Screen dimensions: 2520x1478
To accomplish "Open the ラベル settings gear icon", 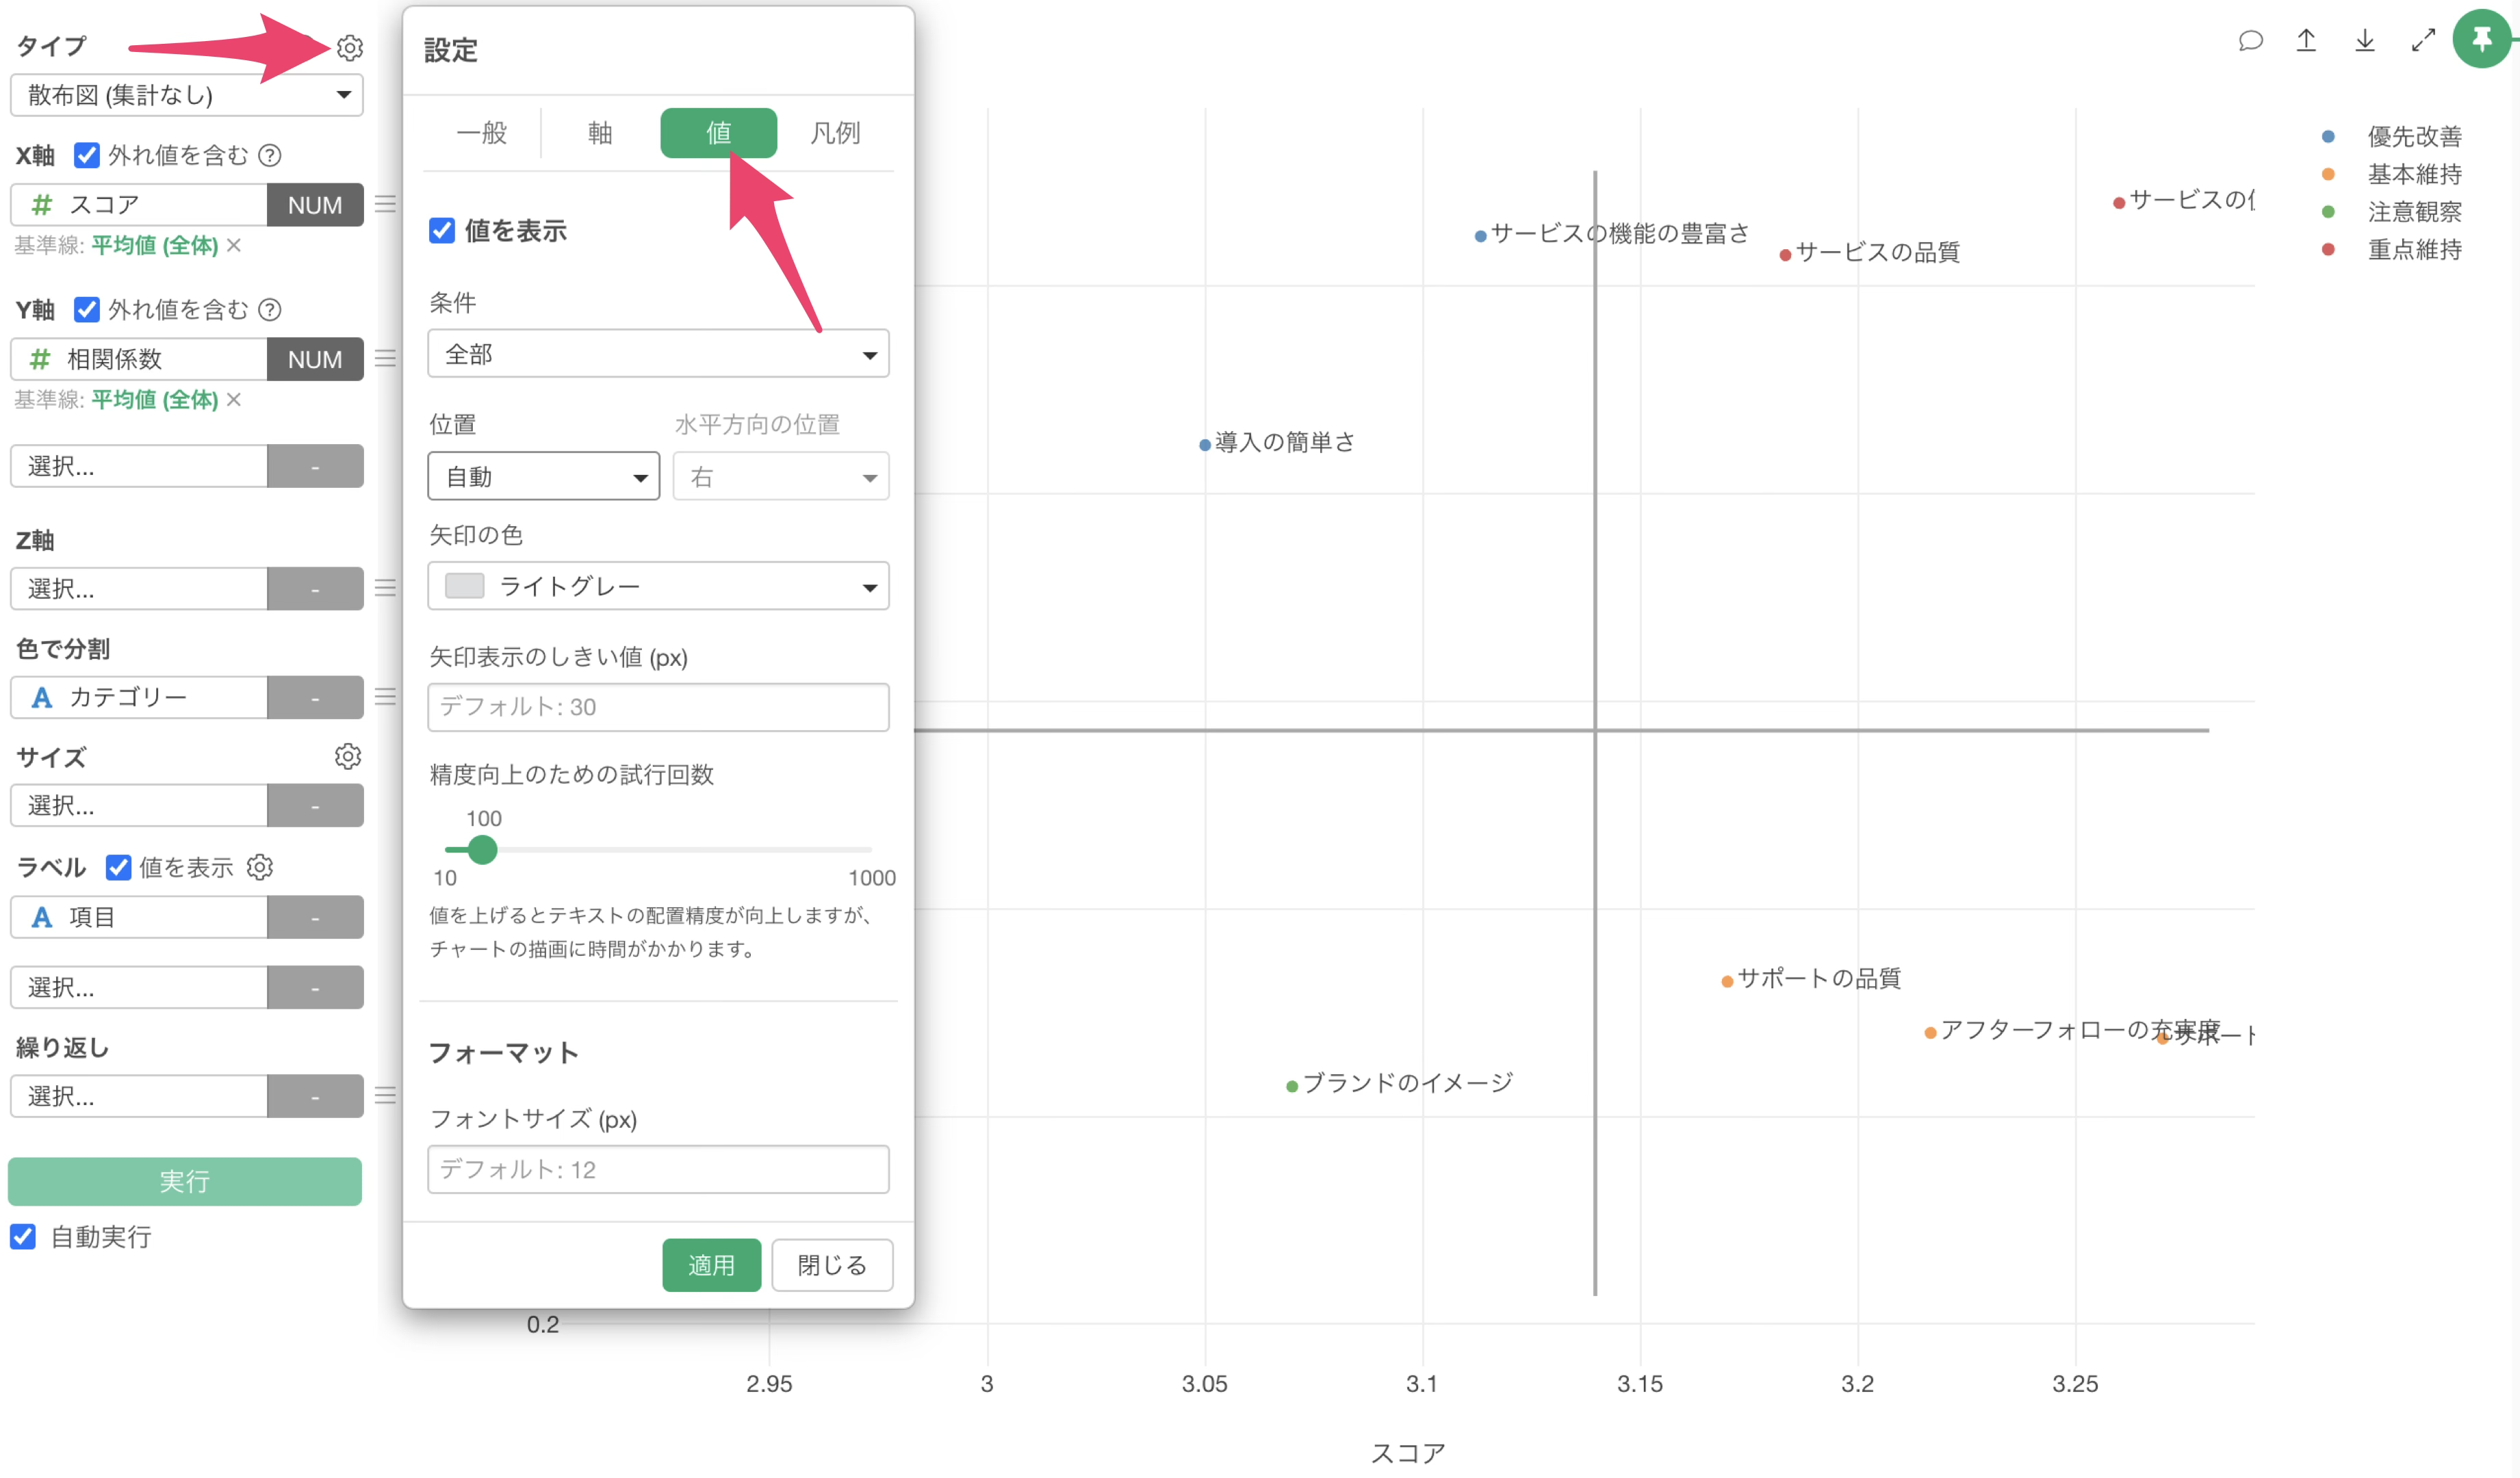I will pos(260,867).
